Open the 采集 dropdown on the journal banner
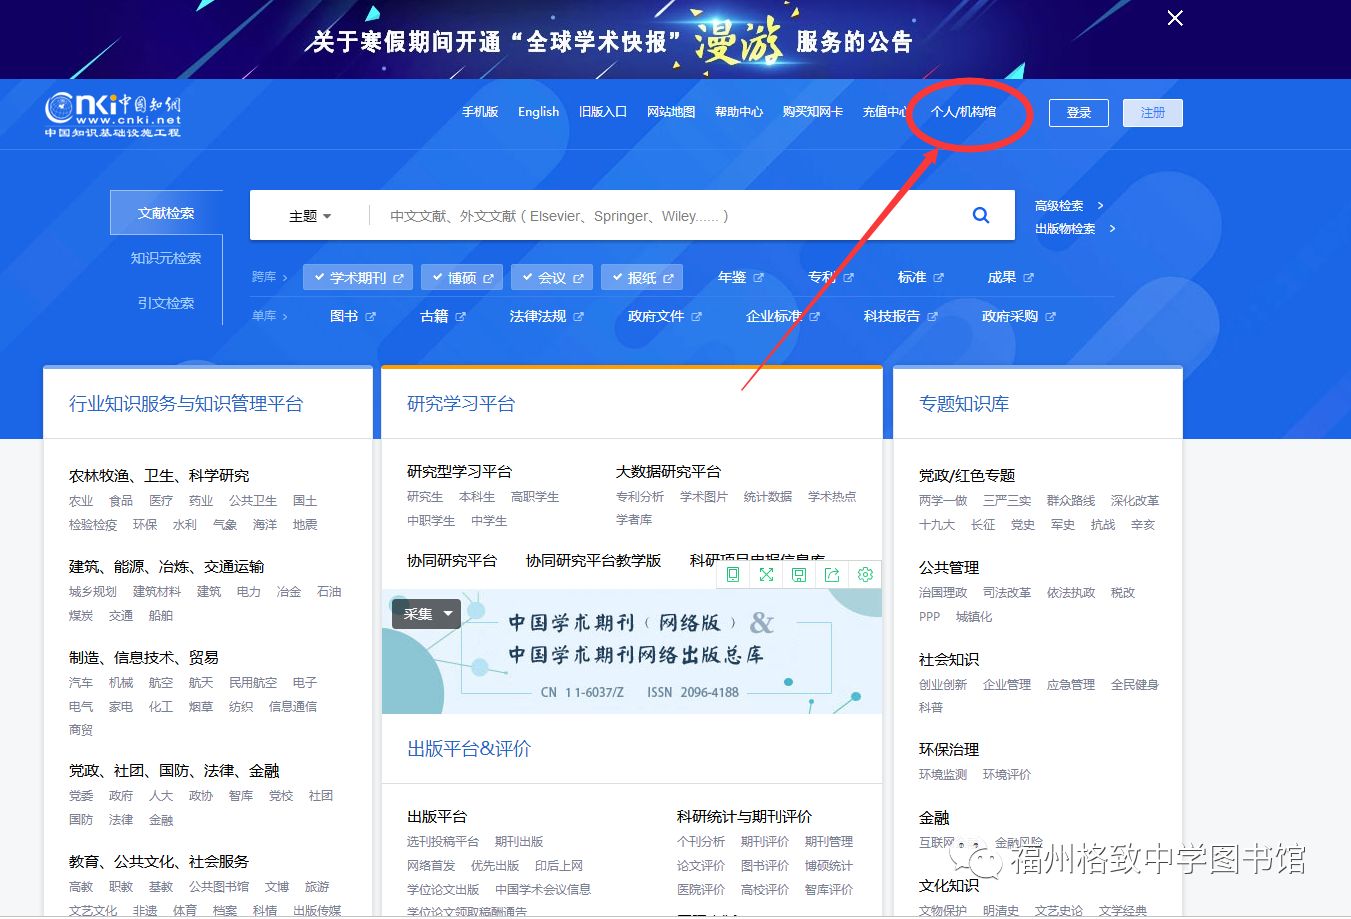The image size is (1351, 919). coord(426,614)
